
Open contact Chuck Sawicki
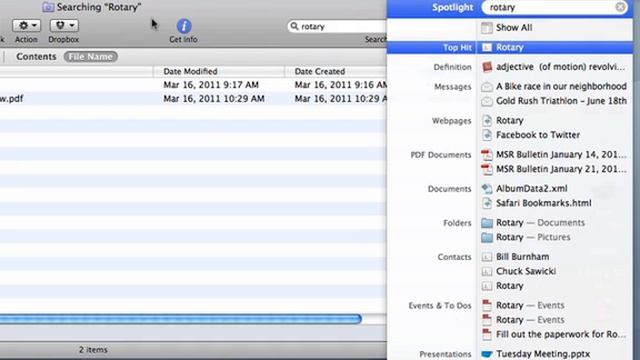(x=526, y=271)
